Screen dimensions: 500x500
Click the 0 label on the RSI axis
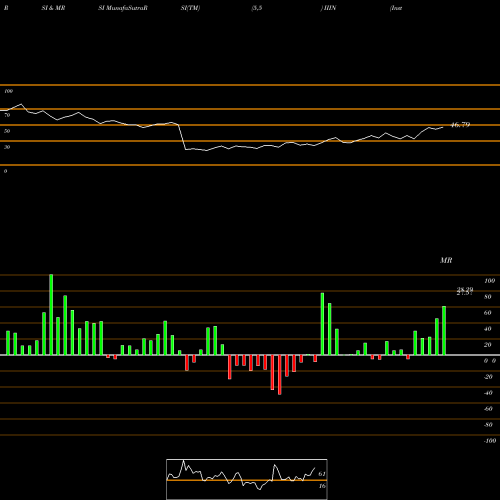(x=5, y=171)
